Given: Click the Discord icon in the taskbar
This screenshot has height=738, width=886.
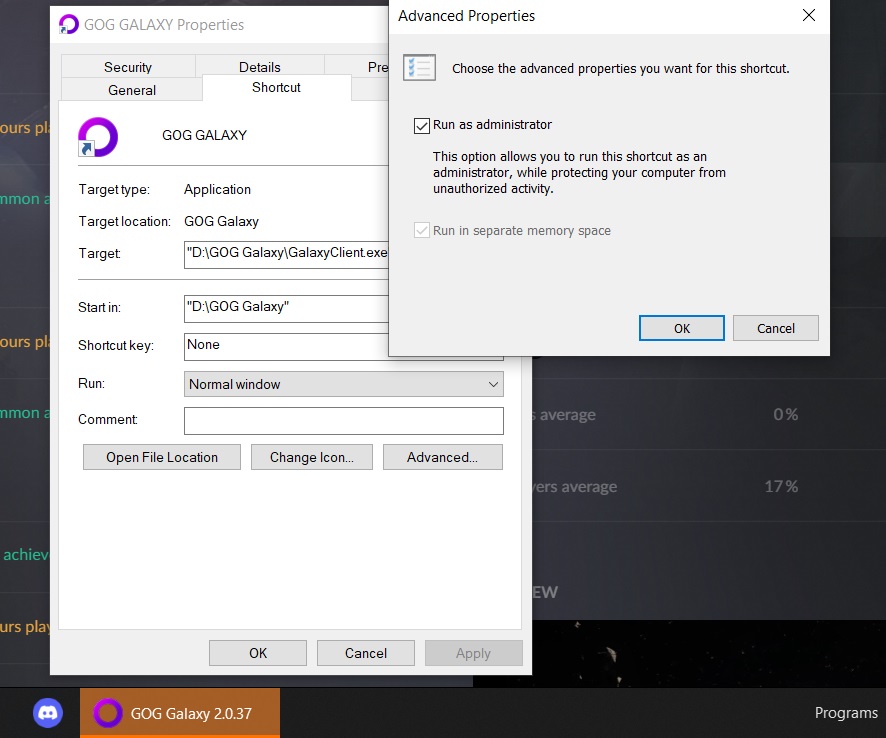Looking at the screenshot, I should (48, 713).
